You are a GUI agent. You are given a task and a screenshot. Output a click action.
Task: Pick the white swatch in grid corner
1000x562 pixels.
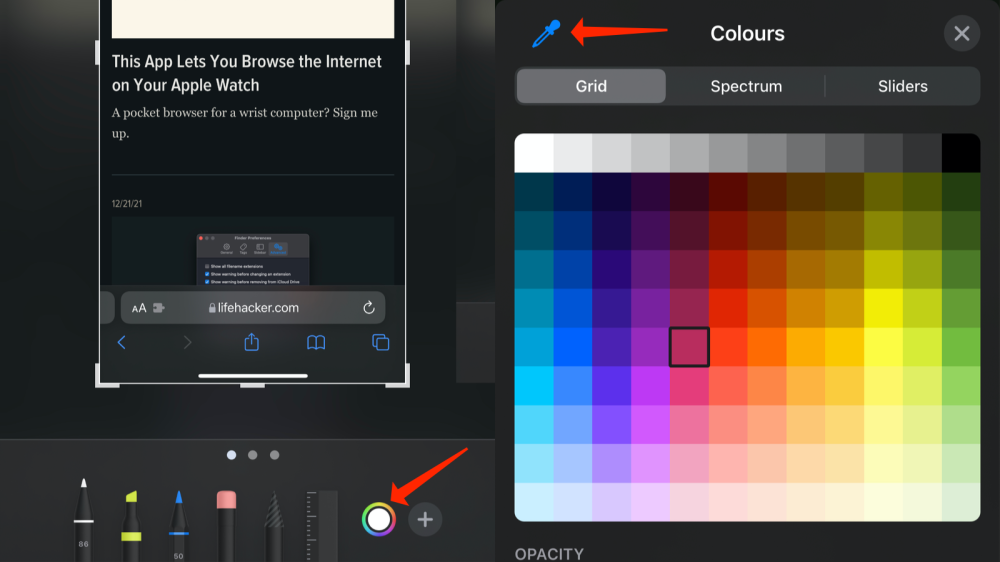pos(534,153)
